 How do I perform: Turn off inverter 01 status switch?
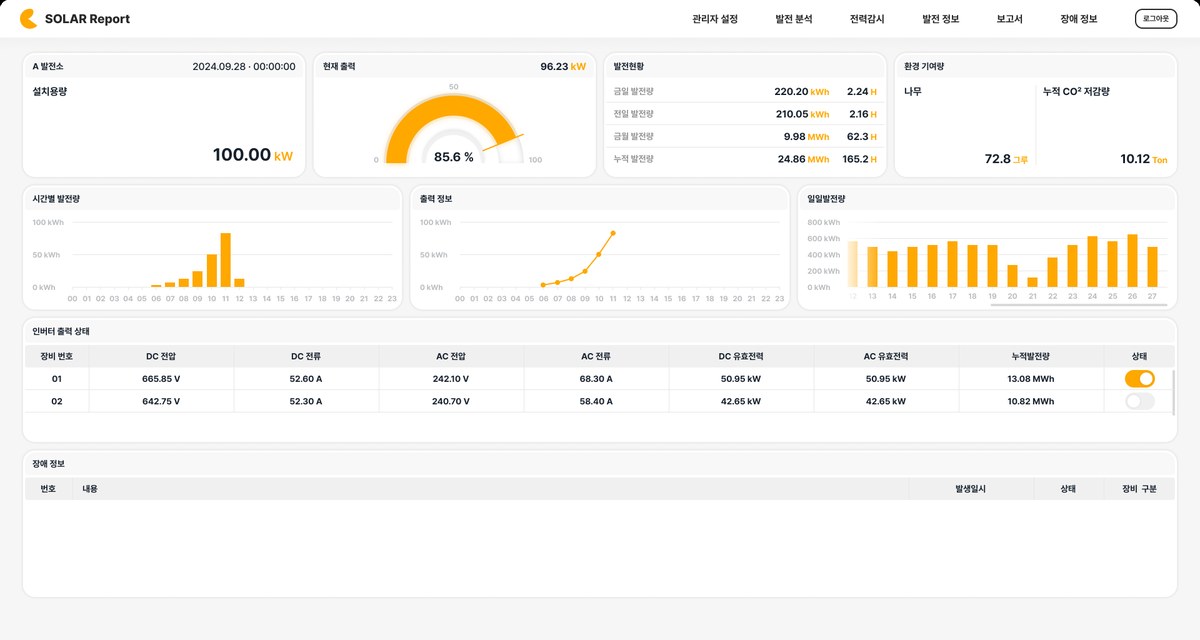1139,379
